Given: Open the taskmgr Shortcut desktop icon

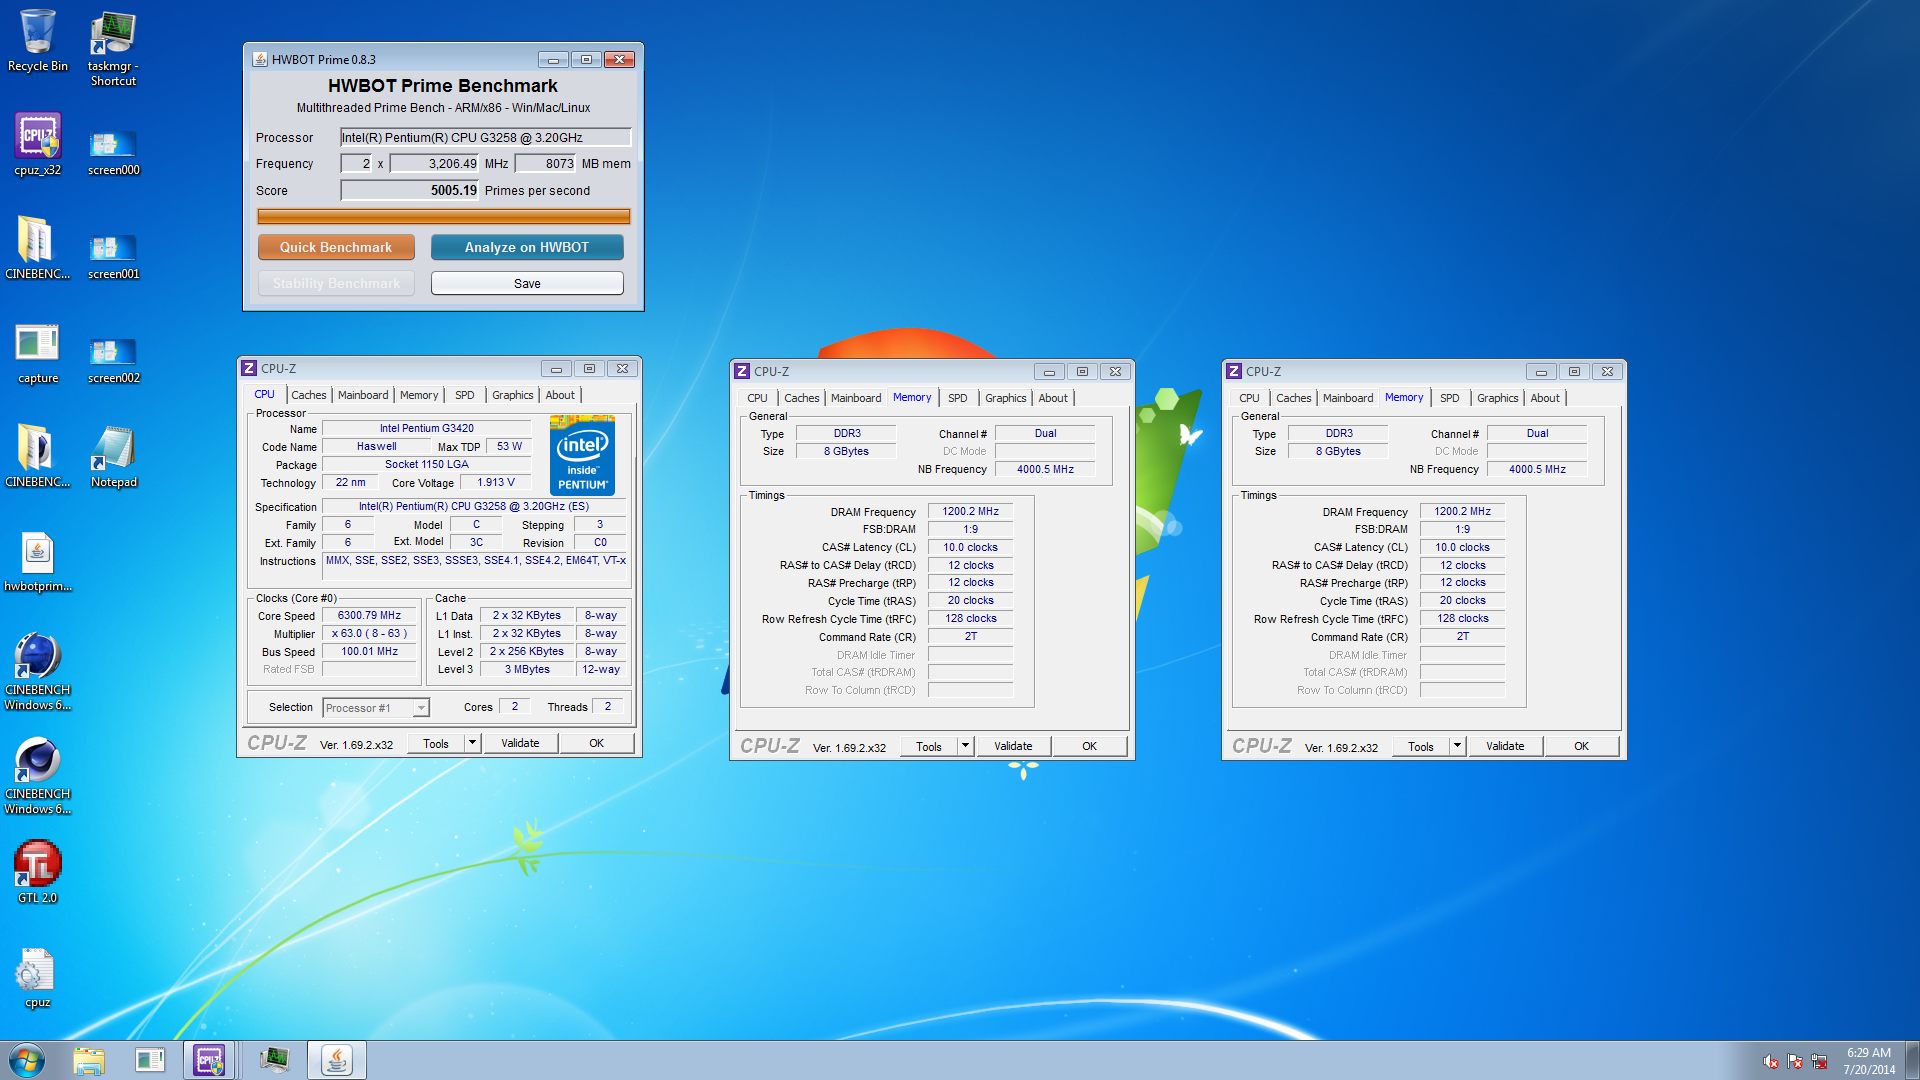Looking at the screenshot, I should 113,49.
